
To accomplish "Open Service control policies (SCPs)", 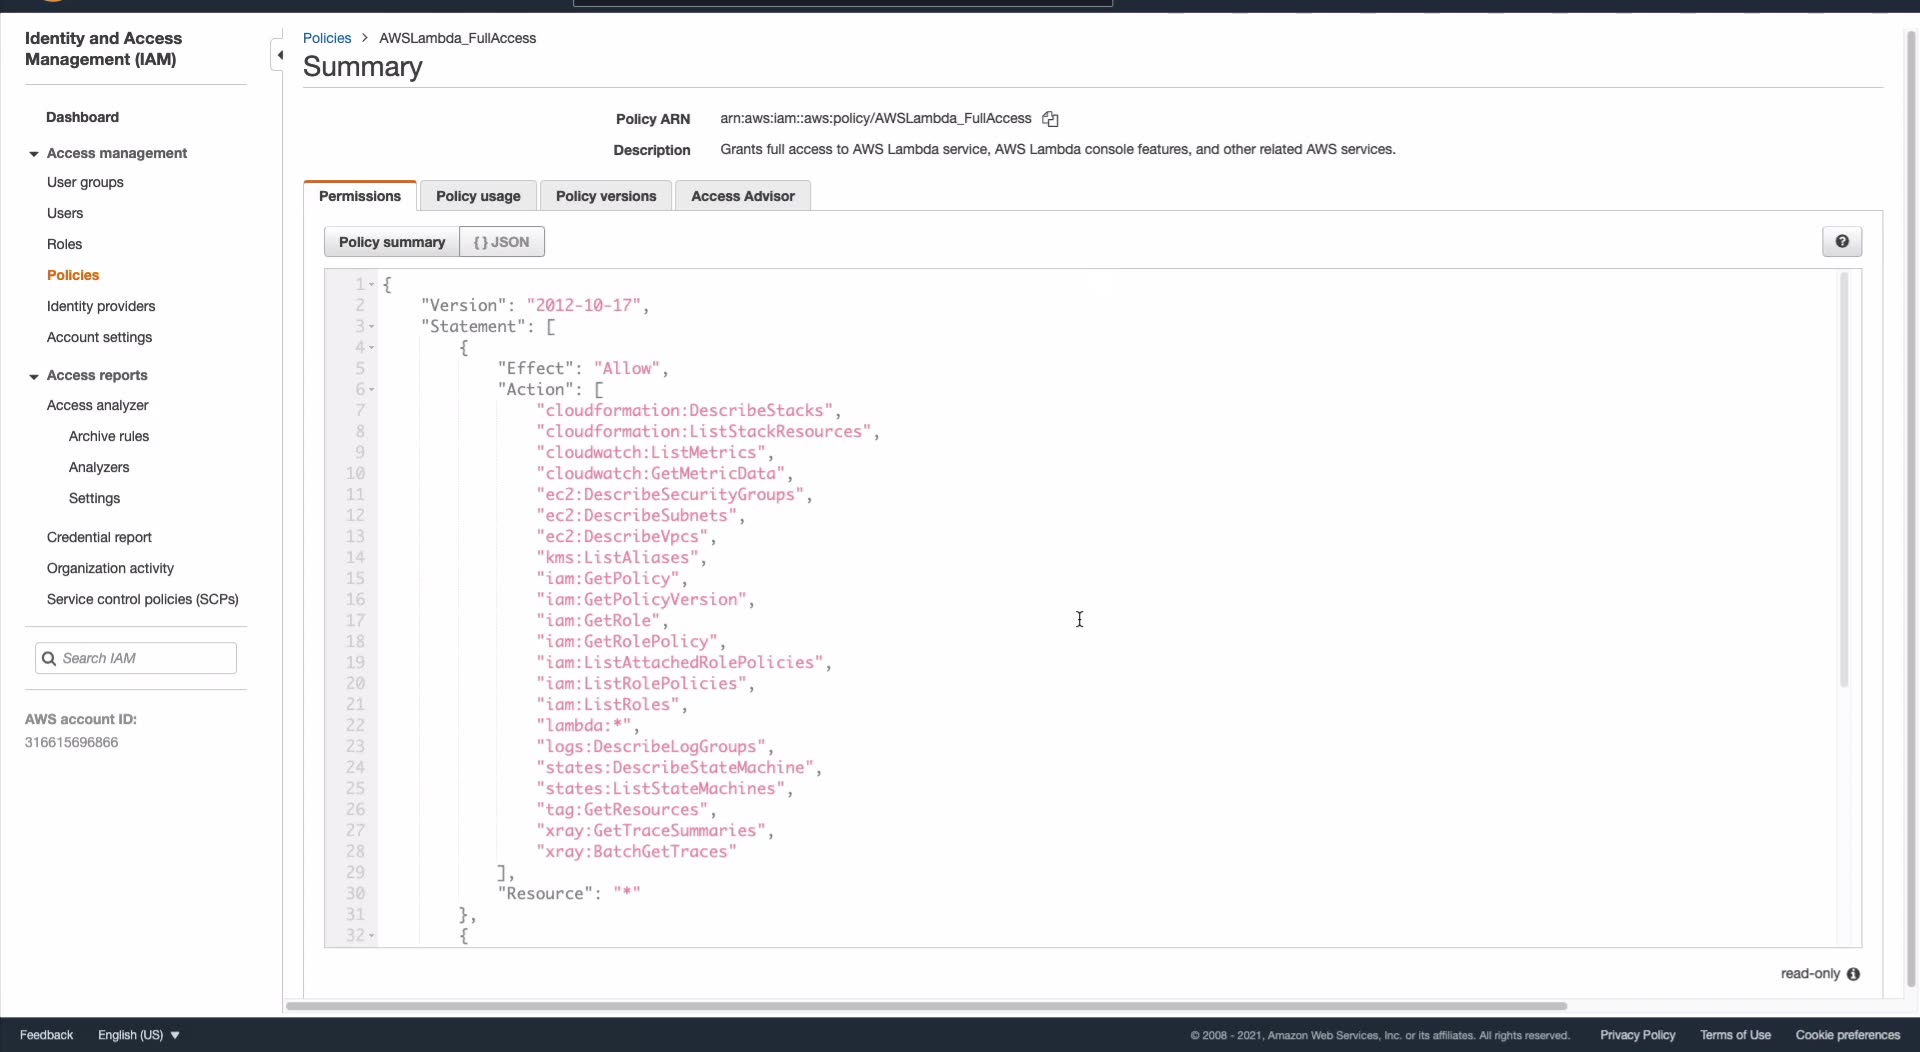I will tap(142, 599).
